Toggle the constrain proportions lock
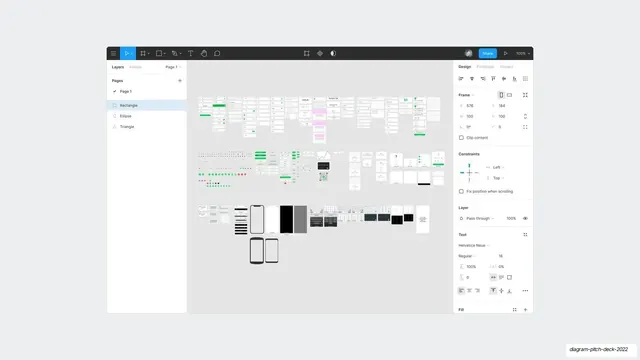The width and height of the screenshot is (640, 360). 525,116
